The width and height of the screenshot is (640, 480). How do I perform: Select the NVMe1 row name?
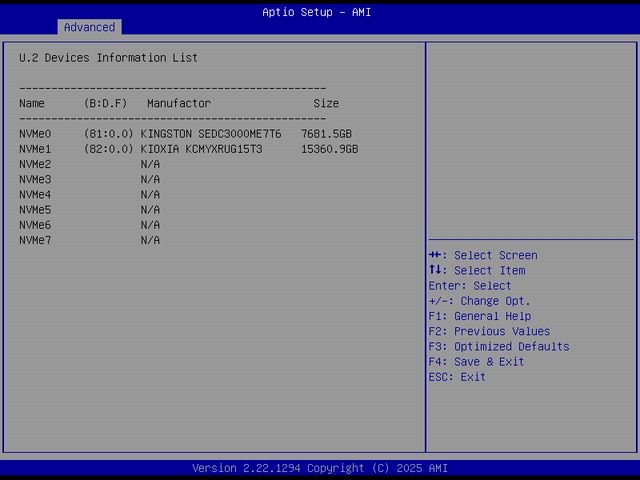tap(35, 149)
